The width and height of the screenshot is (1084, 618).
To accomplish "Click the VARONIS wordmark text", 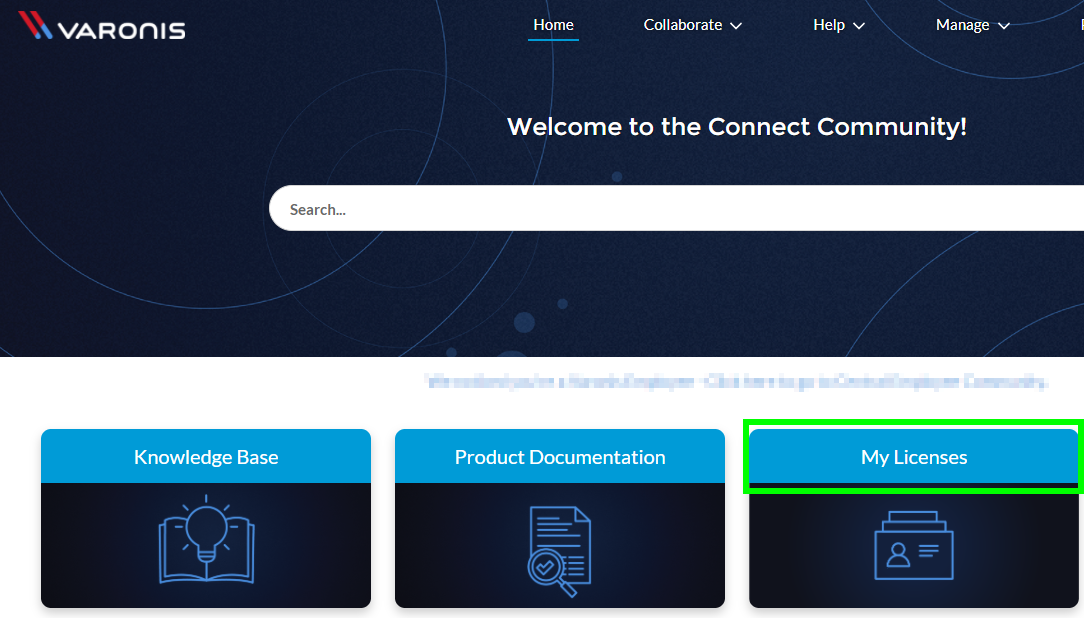I will (x=121, y=29).
